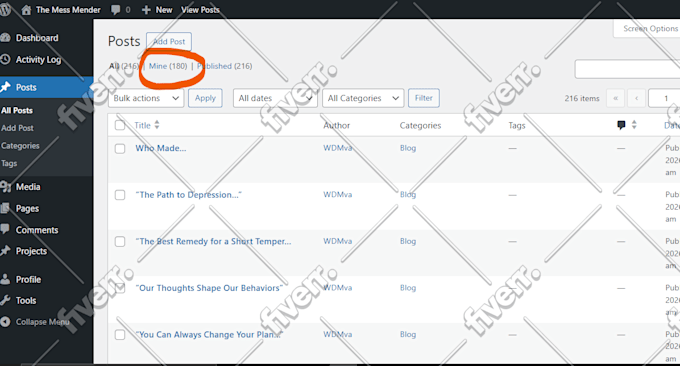This screenshot has height=366, width=680.
Task: Open the Tools wrench icon
Action: tap(5, 300)
